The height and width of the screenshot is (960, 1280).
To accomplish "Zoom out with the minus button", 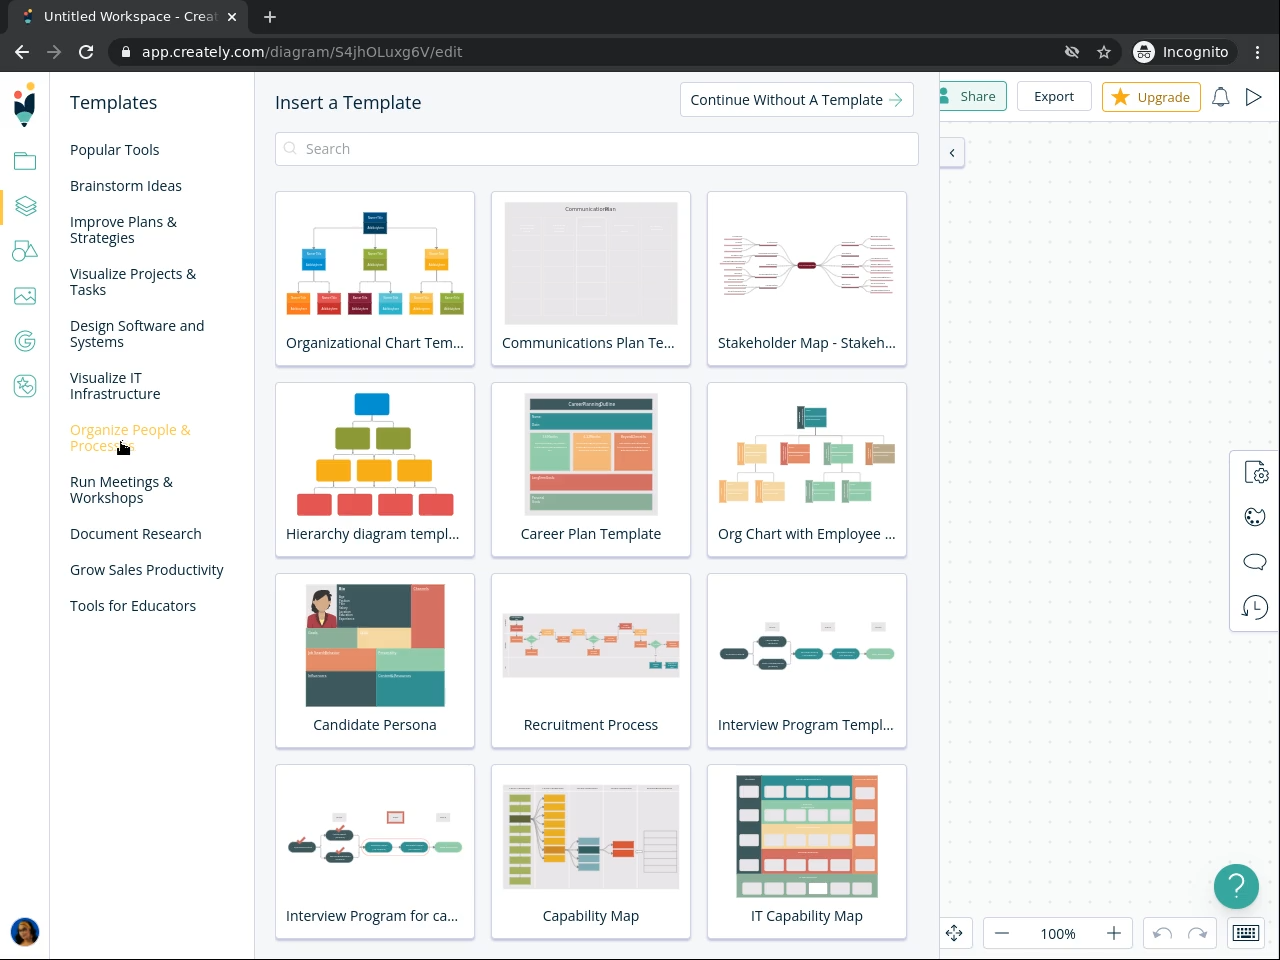I will coord(1002,933).
